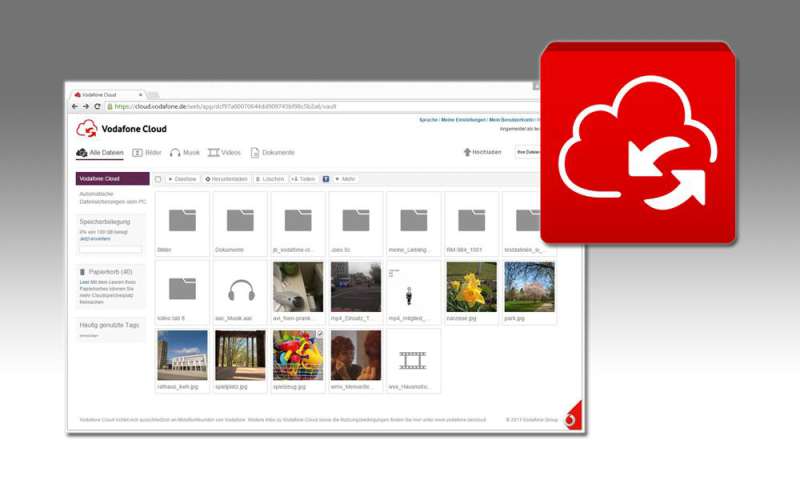
Task: Open the RM 984_1001 folder
Action: pyautogui.click(x=471, y=223)
